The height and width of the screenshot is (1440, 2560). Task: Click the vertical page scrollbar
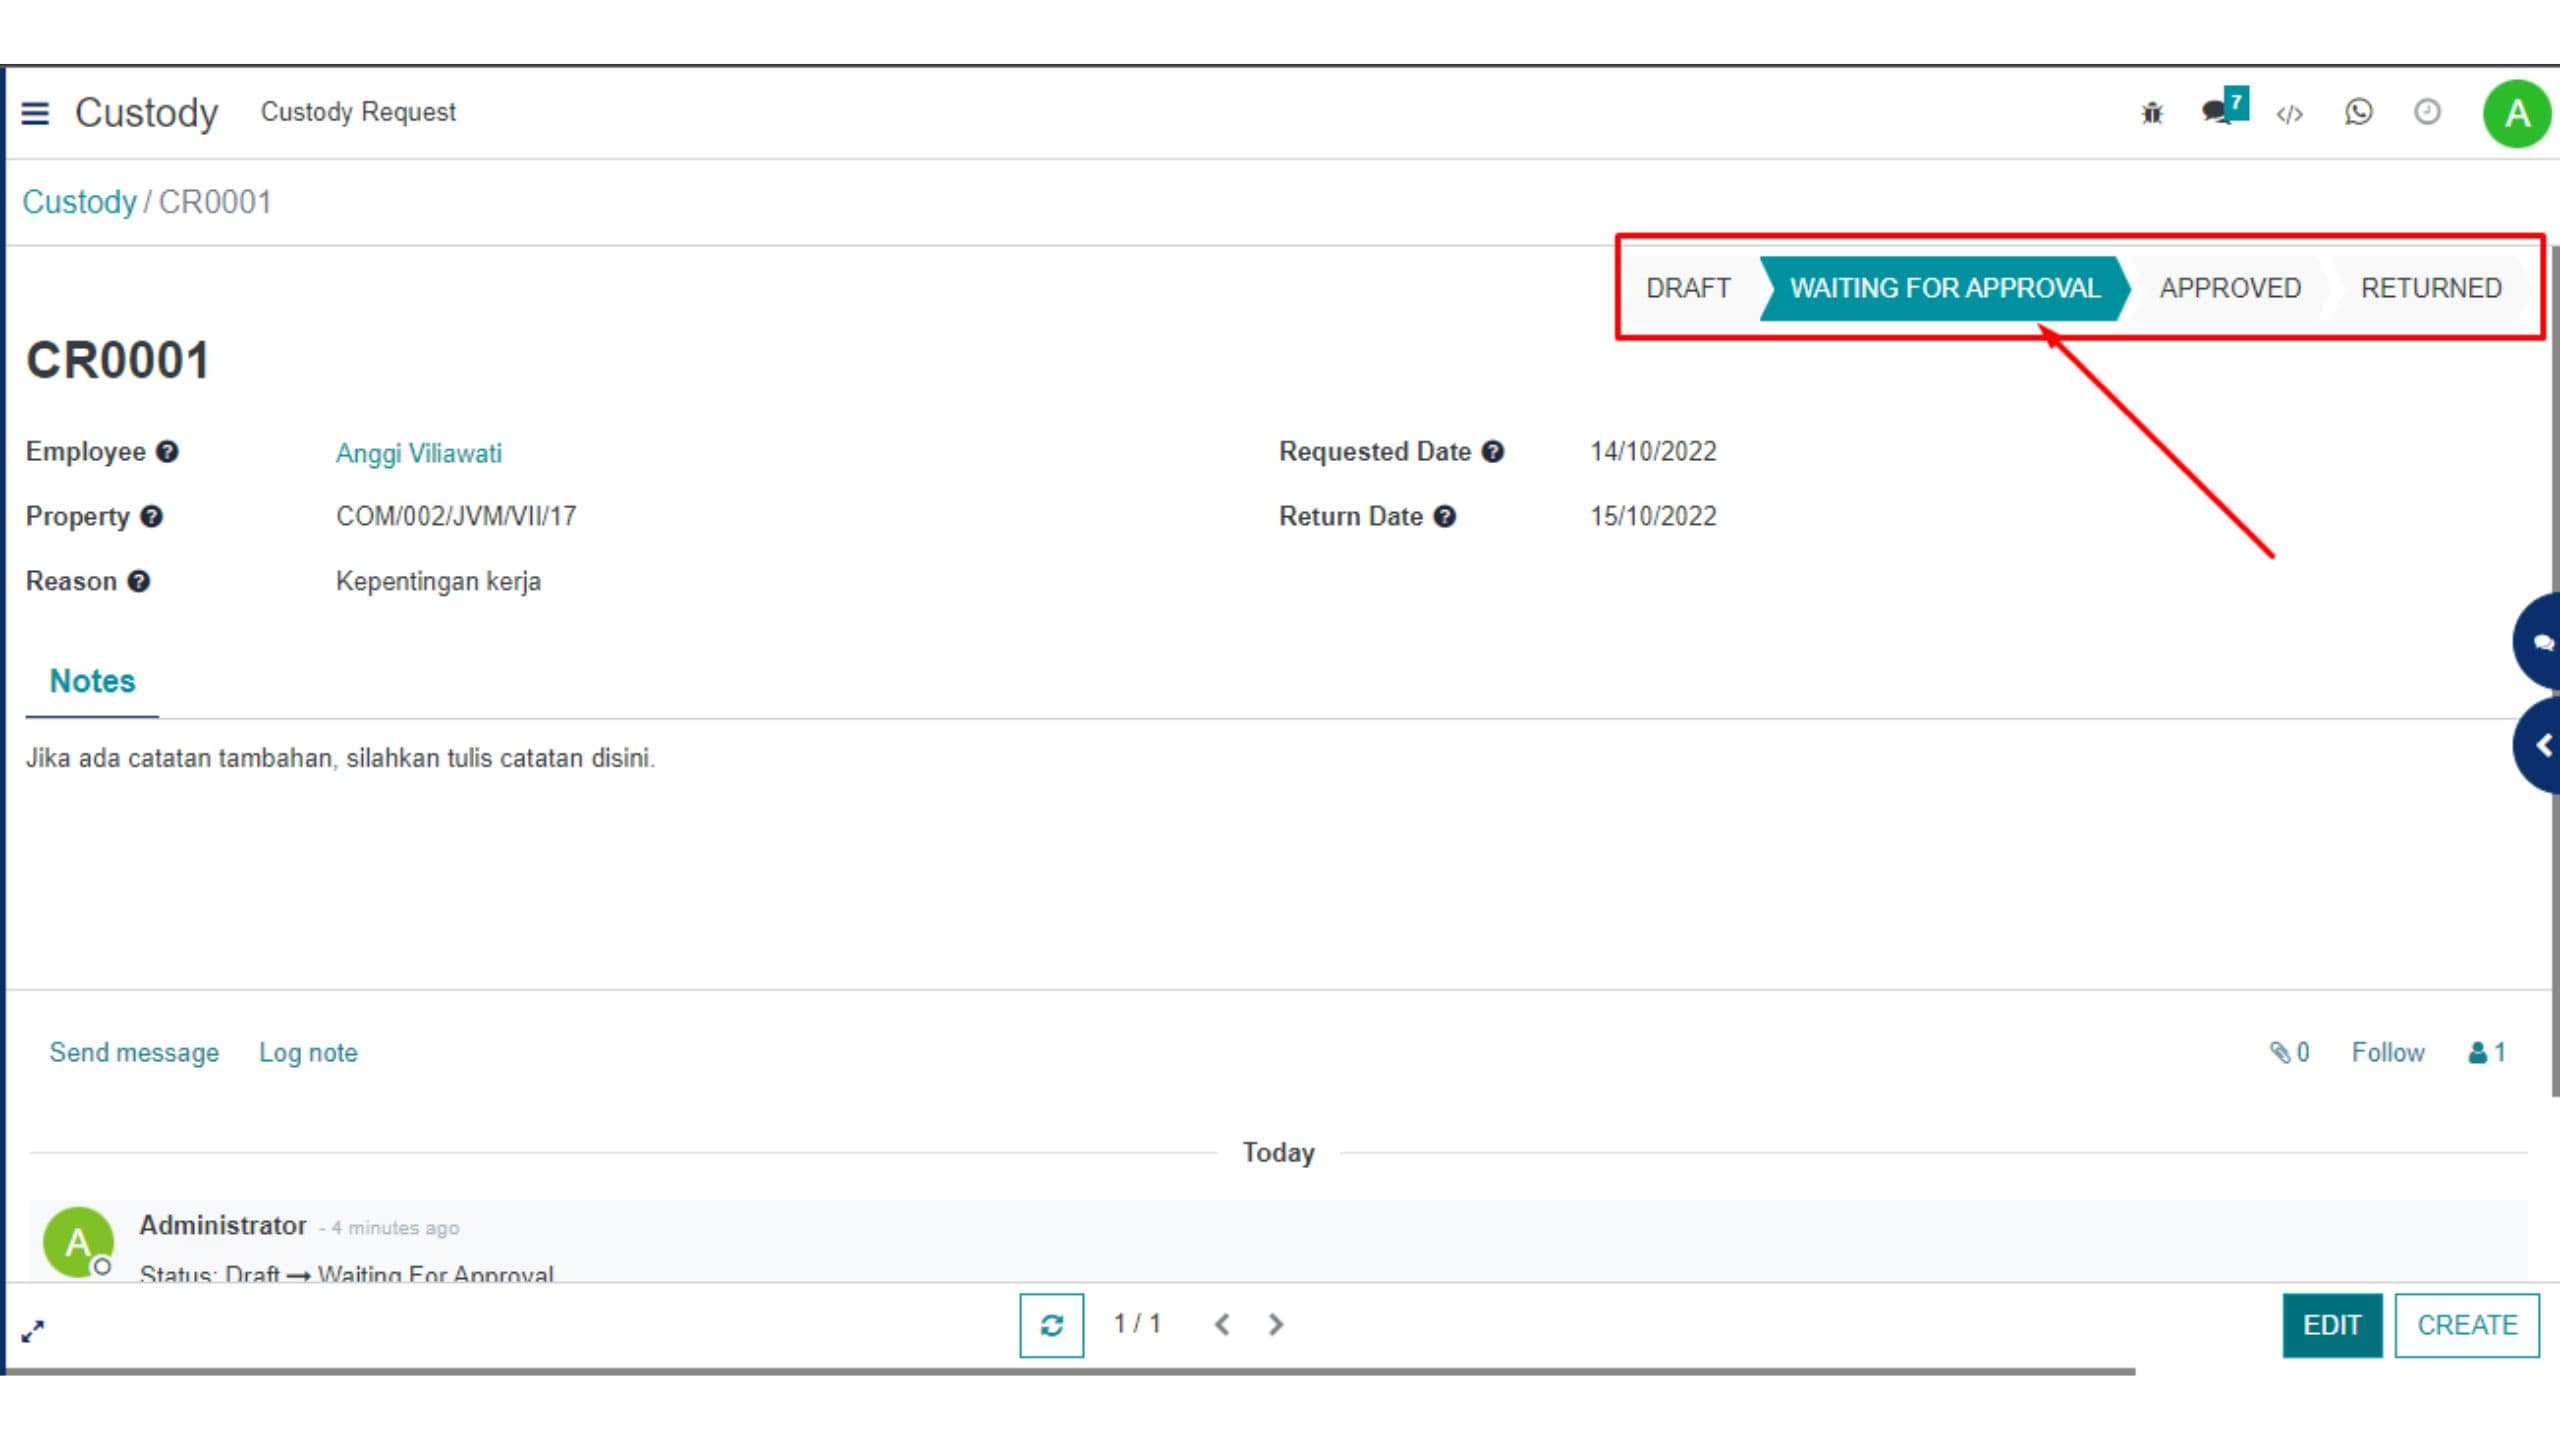click(2555, 670)
